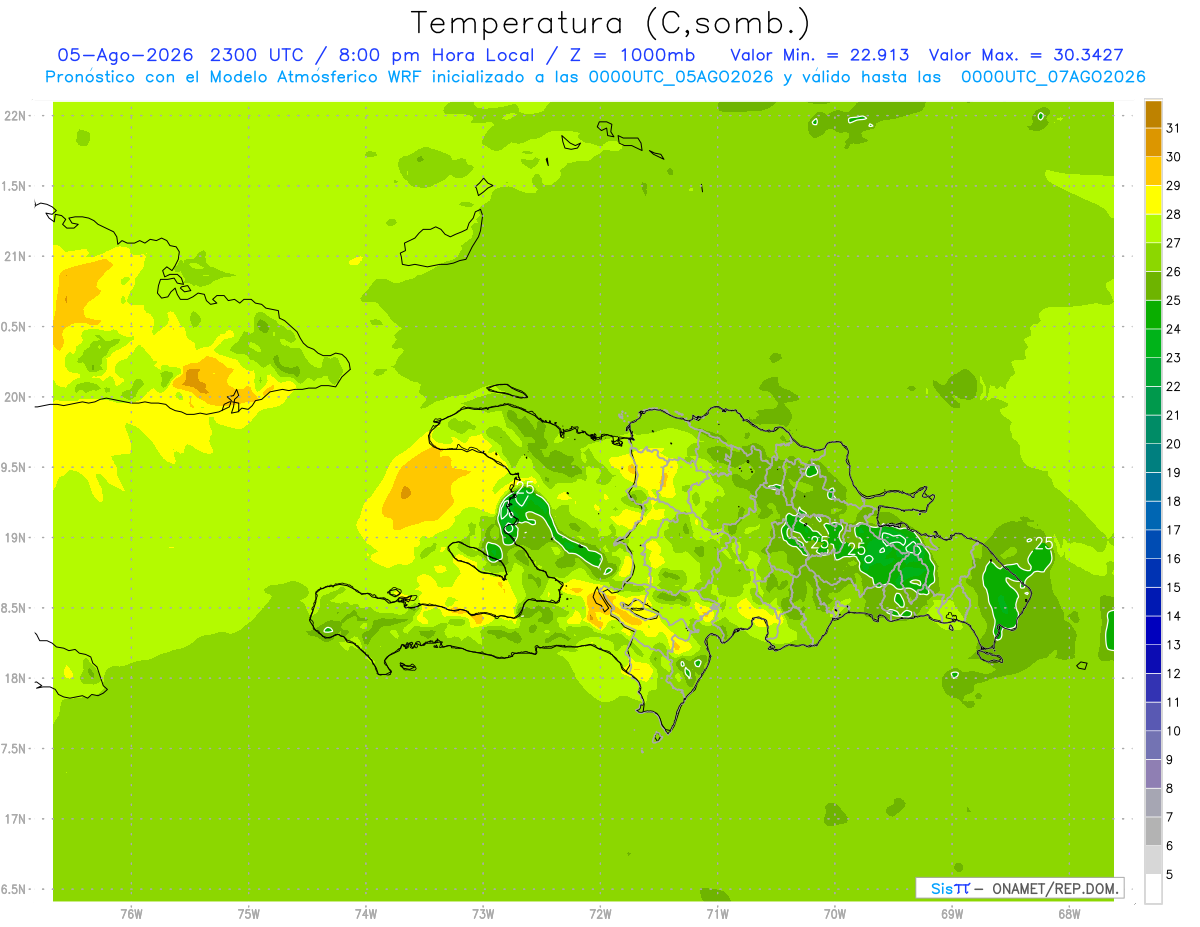Click the legend swatch between 26 and 27
This screenshot has height=927, width=1200.
point(1153,257)
